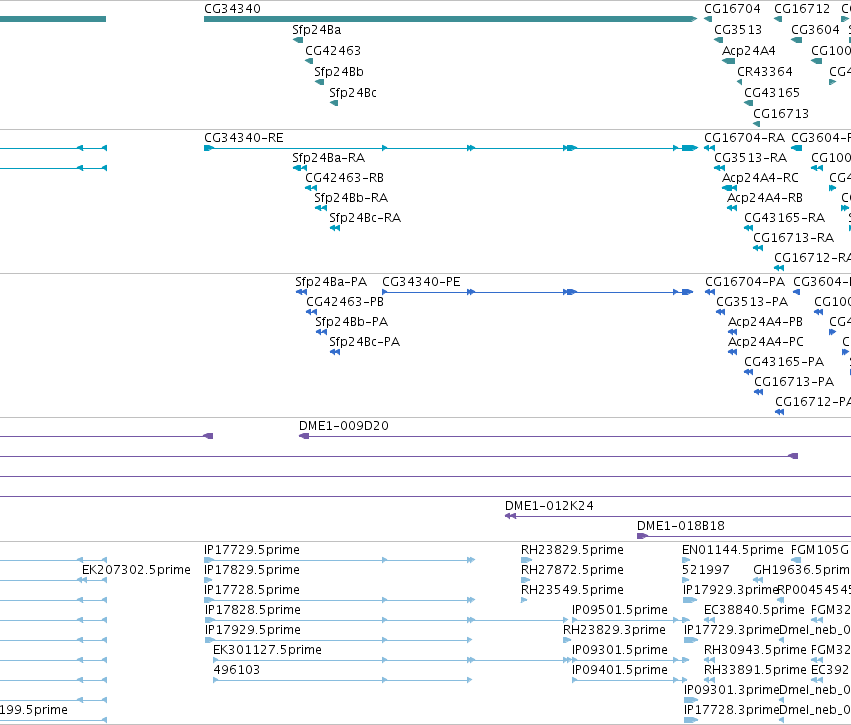
Task: Click the RH23829.5prime EST label
Action: click(572, 550)
